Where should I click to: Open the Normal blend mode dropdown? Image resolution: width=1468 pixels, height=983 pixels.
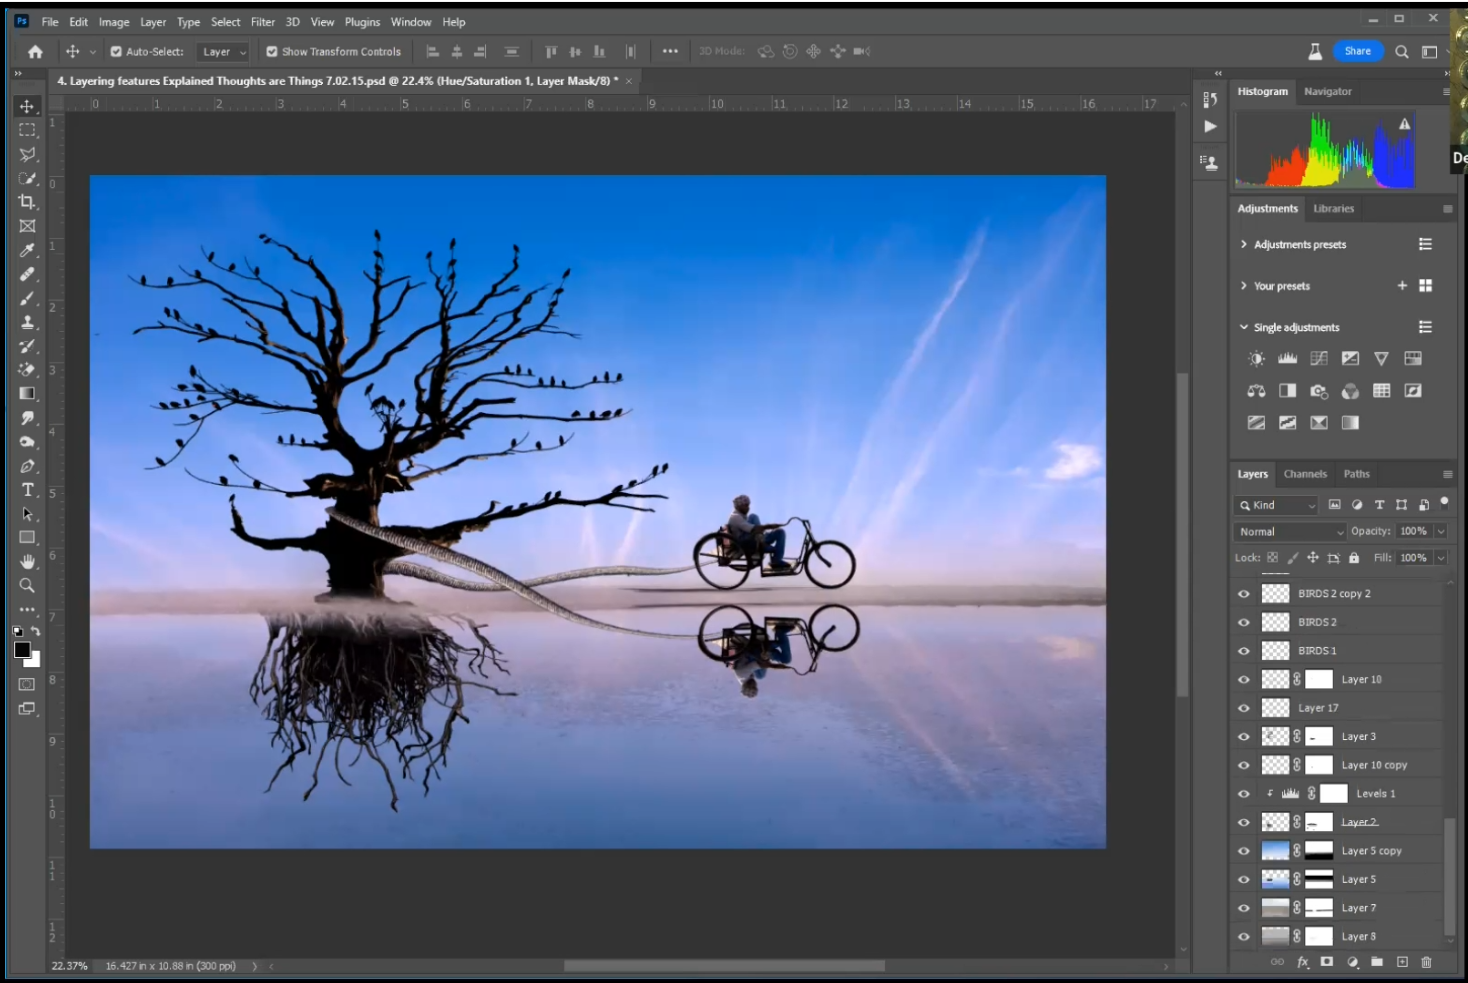[1290, 532]
